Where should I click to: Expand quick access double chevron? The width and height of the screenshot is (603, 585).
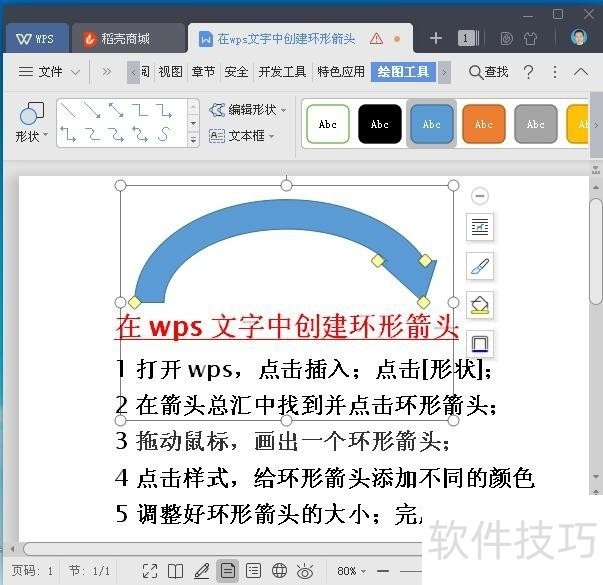pos(107,72)
